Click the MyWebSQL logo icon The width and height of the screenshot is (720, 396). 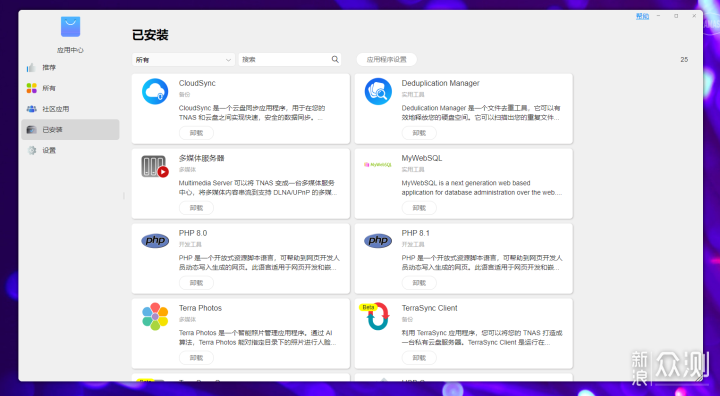377,164
